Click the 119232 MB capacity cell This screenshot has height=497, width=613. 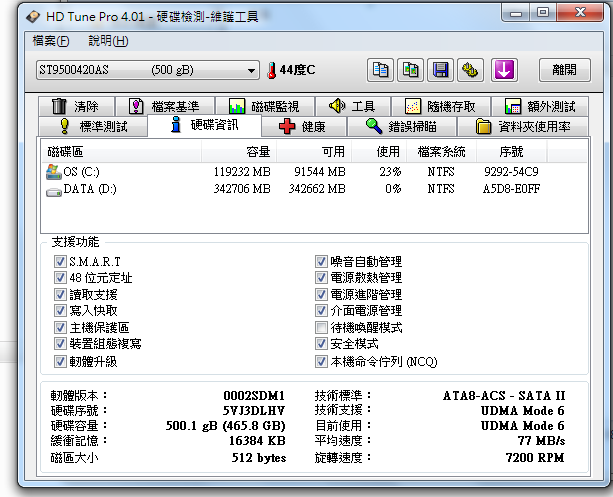242,172
